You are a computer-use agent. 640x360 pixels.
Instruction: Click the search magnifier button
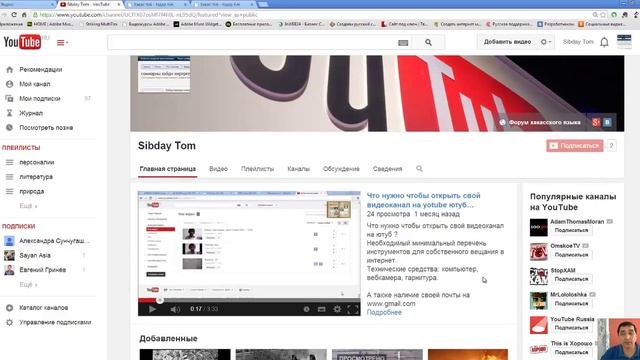pyautogui.click(x=428, y=42)
